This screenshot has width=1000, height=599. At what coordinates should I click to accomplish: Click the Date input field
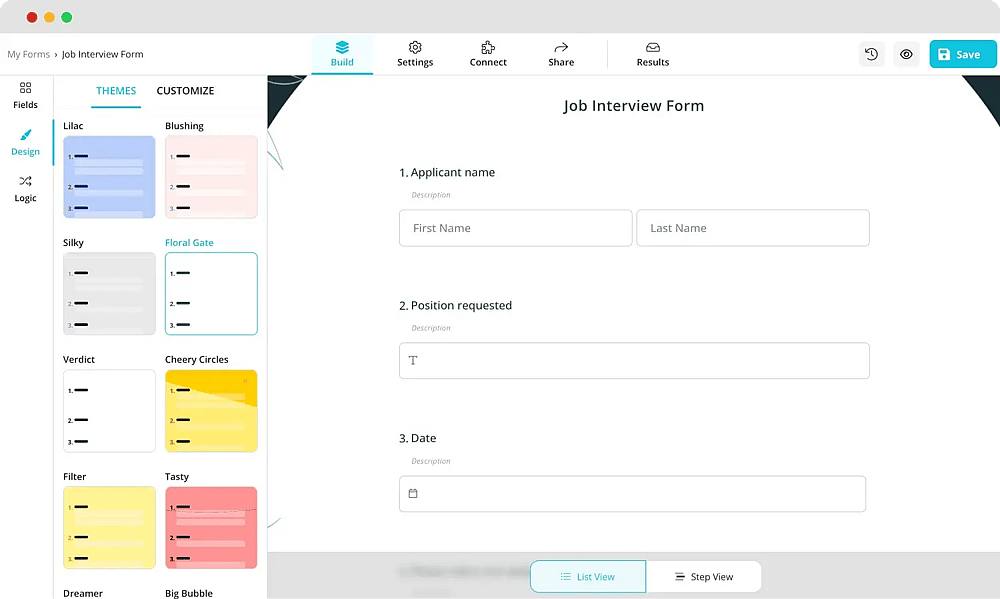tap(632, 494)
